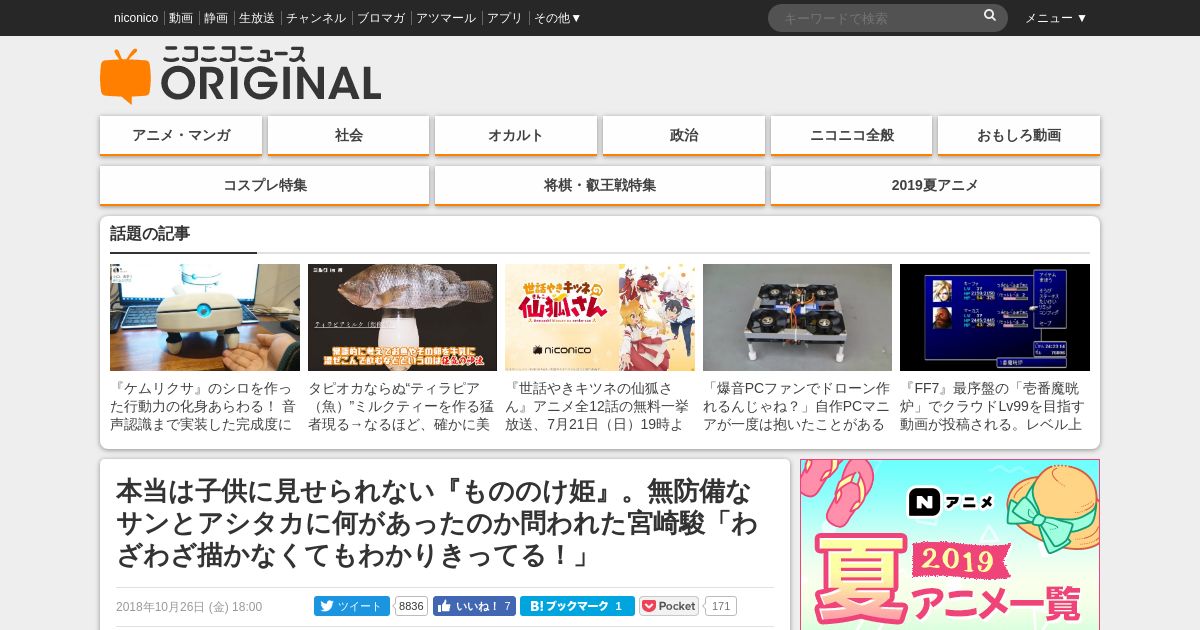Select the おもしろ動画 category tab
Viewport: 1200px width, 630px height.
[x=1019, y=135]
